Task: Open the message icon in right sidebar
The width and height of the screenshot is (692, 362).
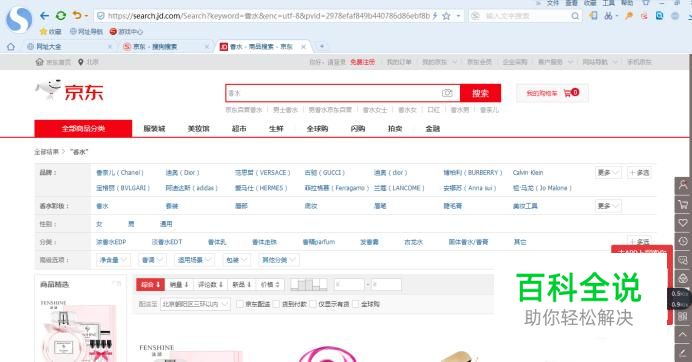Action: point(683,260)
